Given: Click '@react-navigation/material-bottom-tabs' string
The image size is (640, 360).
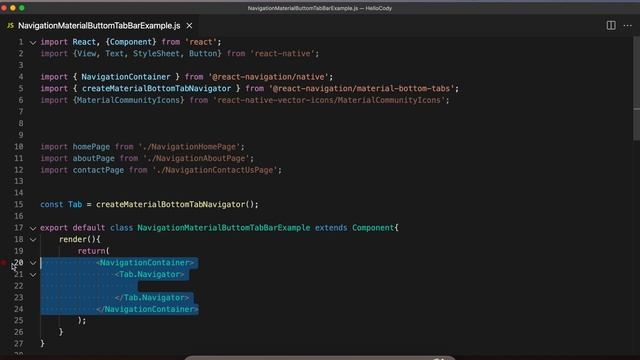Looking at the screenshot, I should point(361,89).
